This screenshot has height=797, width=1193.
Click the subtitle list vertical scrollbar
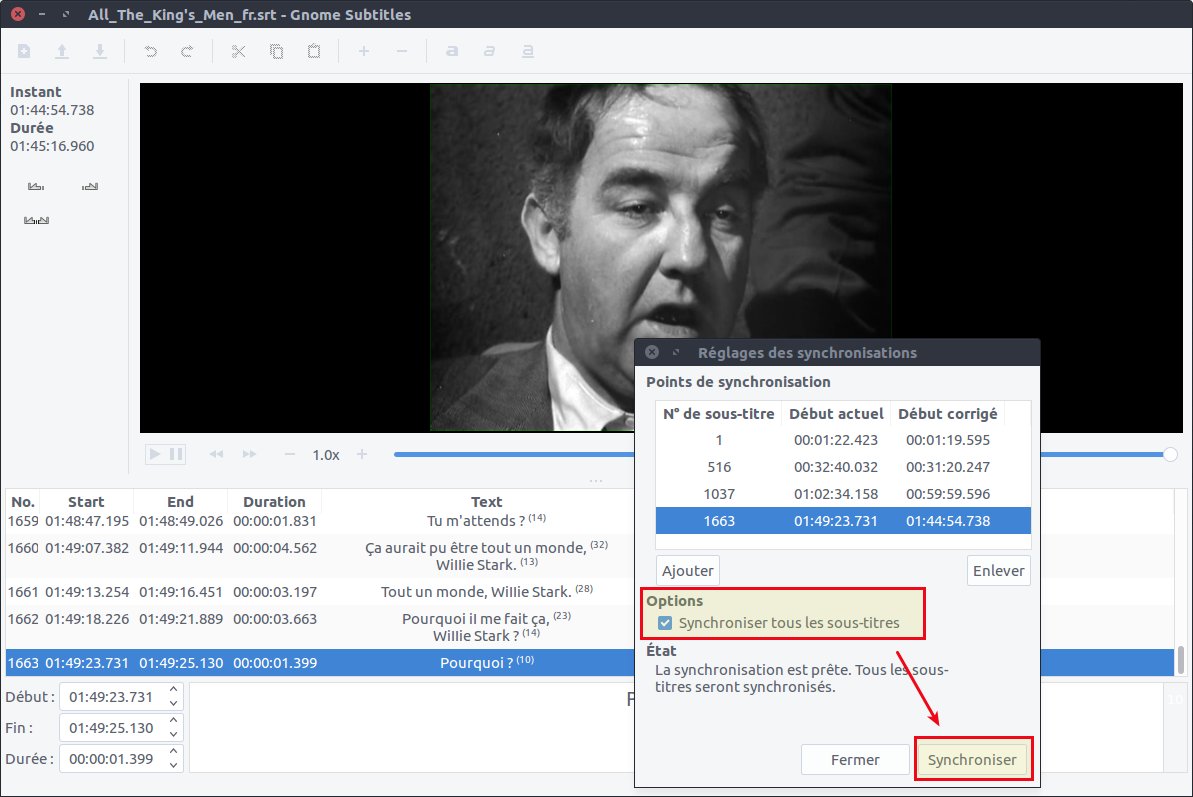point(1181,660)
